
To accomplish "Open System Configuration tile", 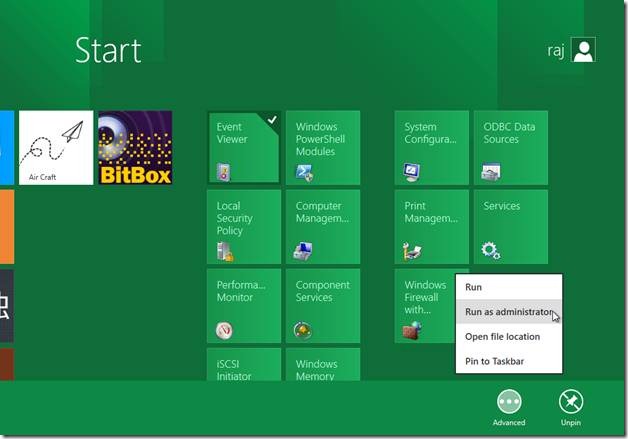I will point(431,147).
